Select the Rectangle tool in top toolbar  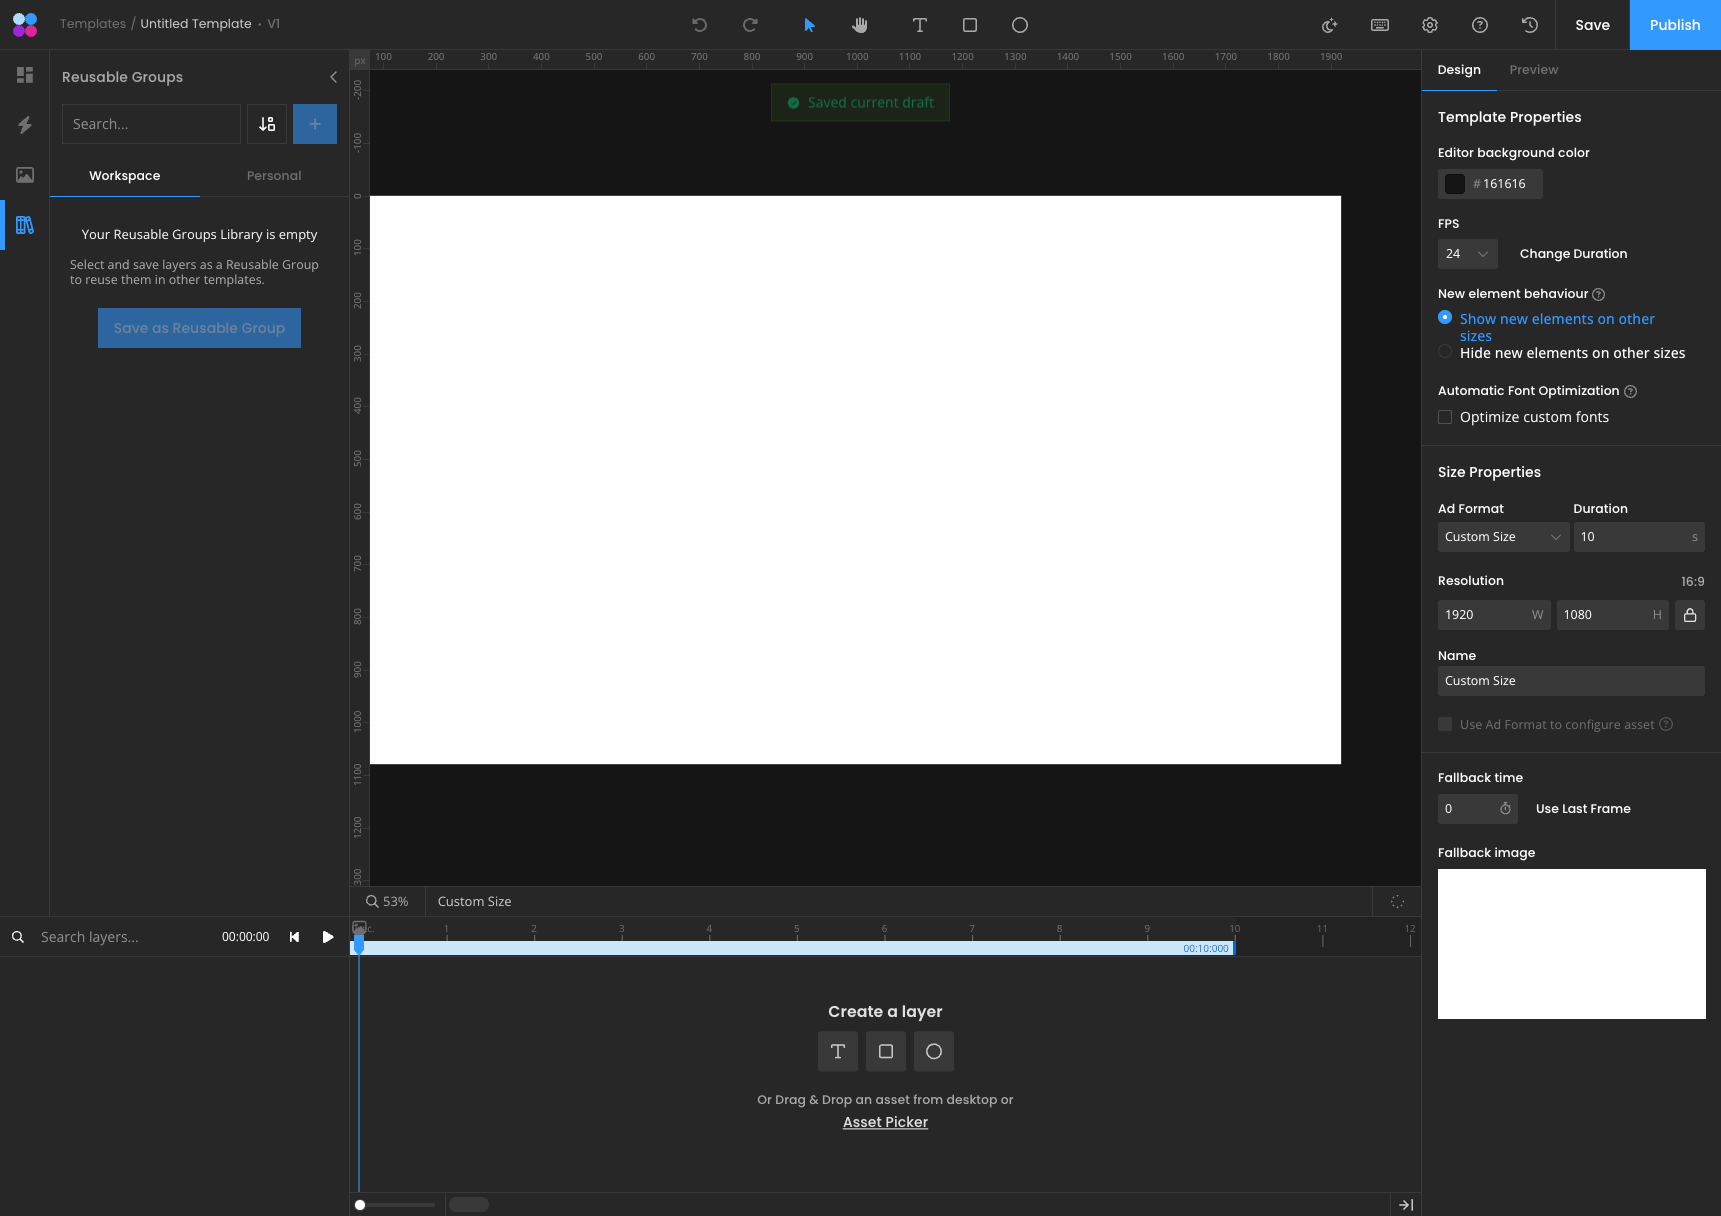pyautogui.click(x=970, y=25)
